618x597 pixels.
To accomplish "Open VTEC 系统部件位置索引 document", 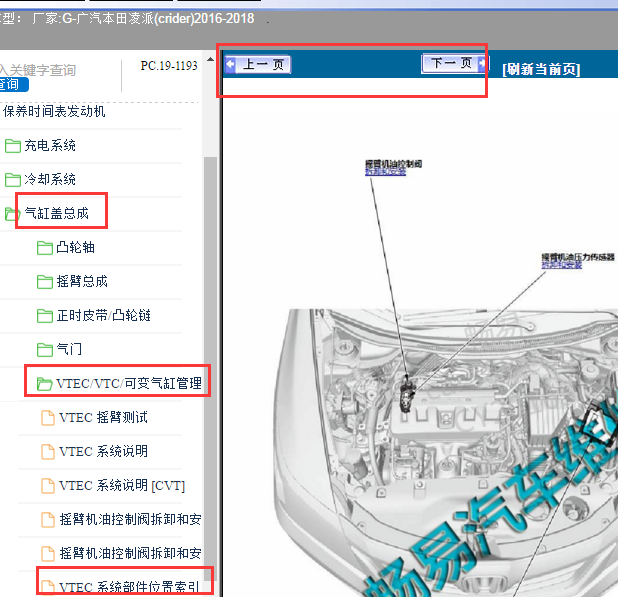I will [x=129, y=587].
